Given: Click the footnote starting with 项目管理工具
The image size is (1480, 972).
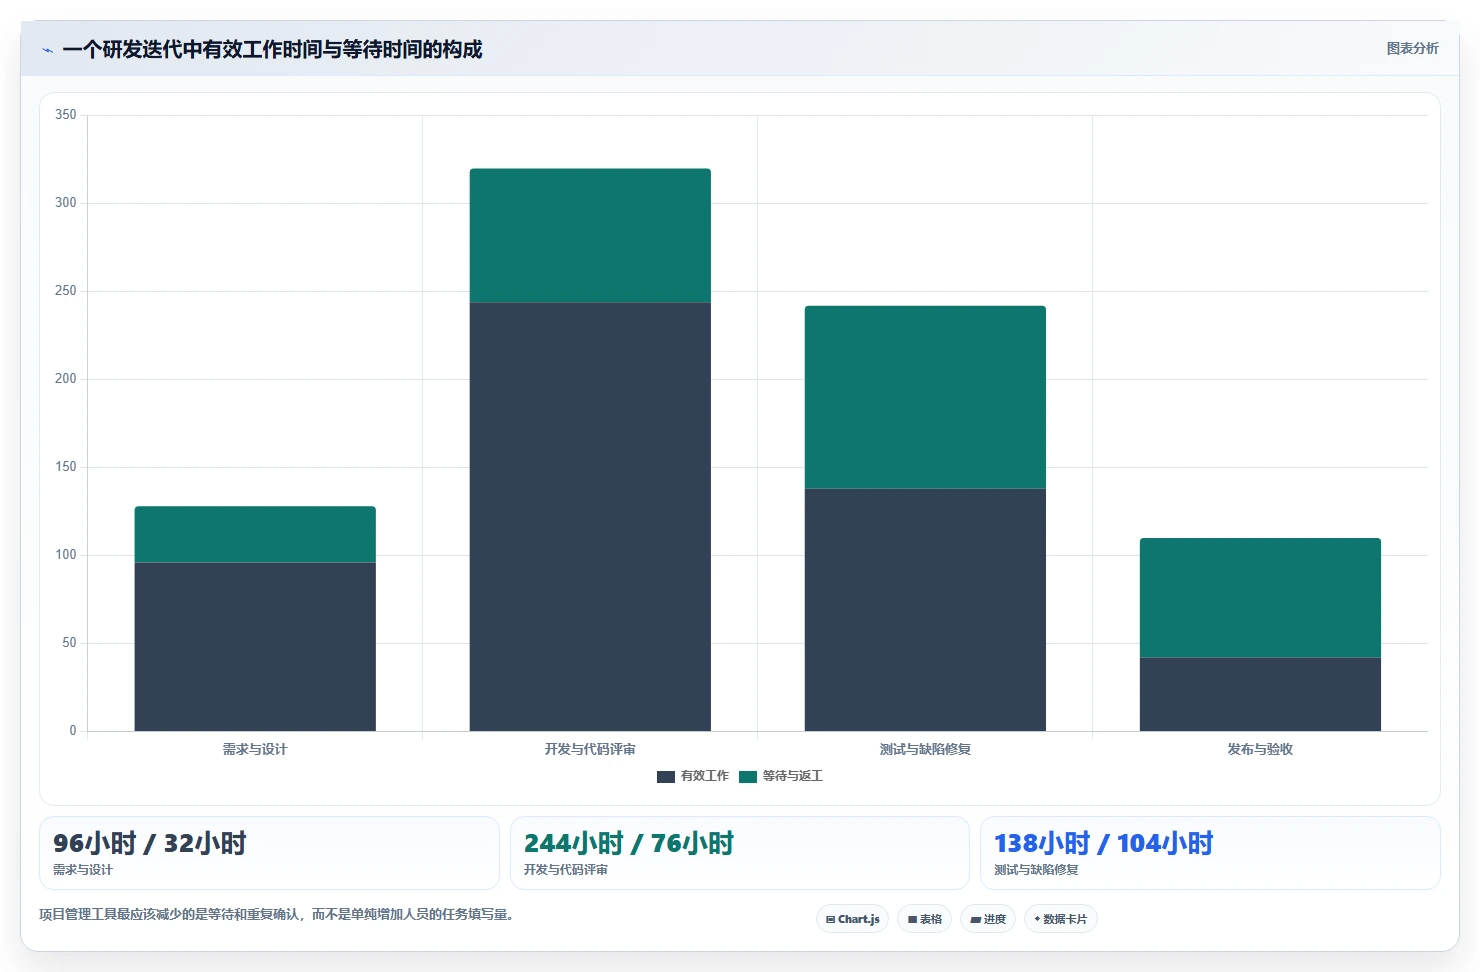Looking at the screenshot, I should click(276, 914).
